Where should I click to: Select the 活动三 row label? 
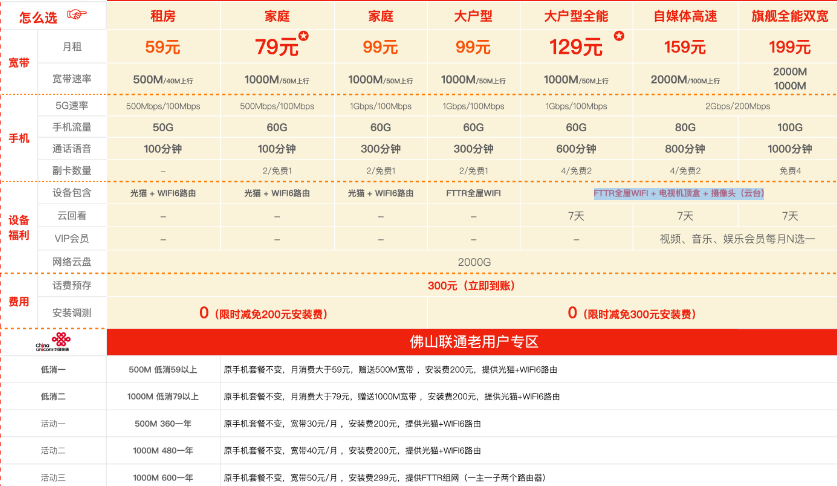click(53, 478)
